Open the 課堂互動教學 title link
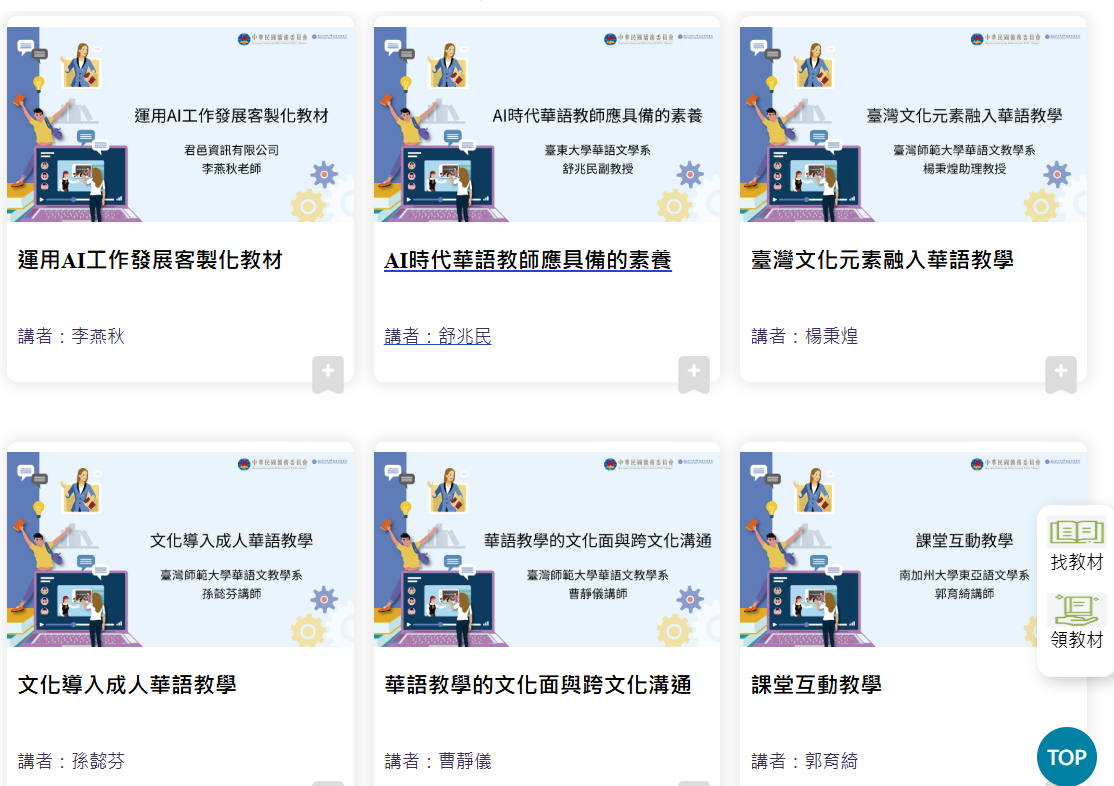Viewport: 1114px width, 786px height. click(816, 686)
